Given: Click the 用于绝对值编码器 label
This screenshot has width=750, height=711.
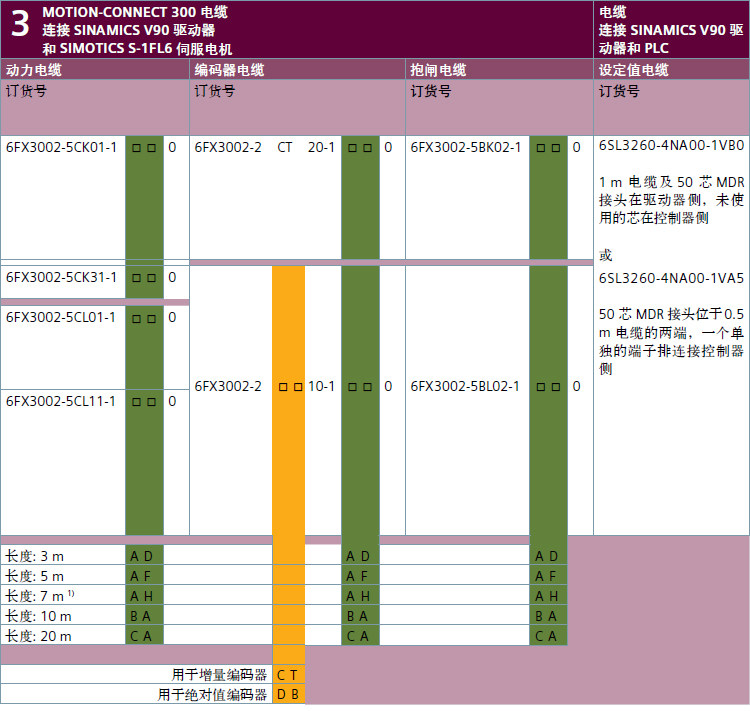Looking at the screenshot, I should [212, 695].
